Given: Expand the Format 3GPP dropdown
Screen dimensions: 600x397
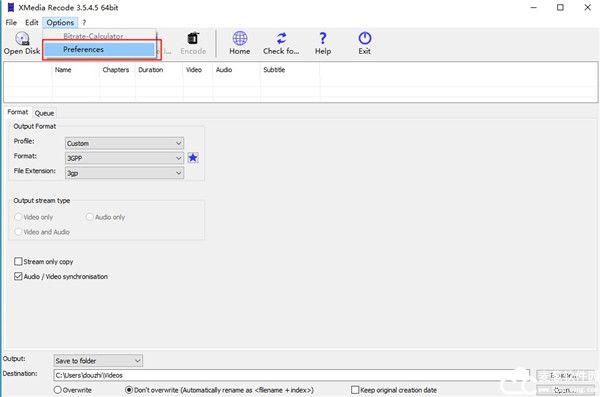Looking at the screenshot, I should click(124, 158).
